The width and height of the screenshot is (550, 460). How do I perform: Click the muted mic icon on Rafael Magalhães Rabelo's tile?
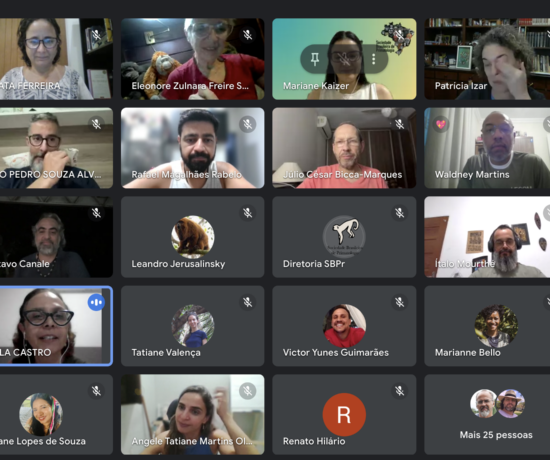248,124
